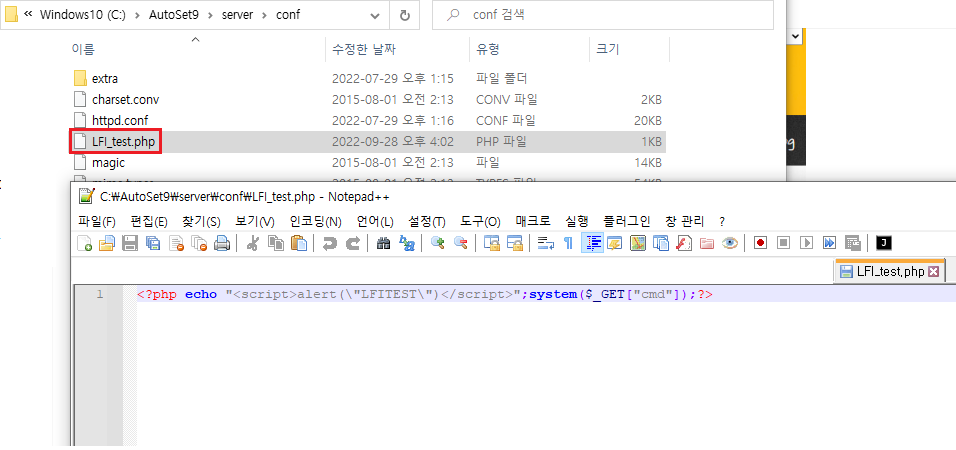This screenshot has width=956, height=450.
Task: Open the 매크로 menu
Action: pos(533,221)
